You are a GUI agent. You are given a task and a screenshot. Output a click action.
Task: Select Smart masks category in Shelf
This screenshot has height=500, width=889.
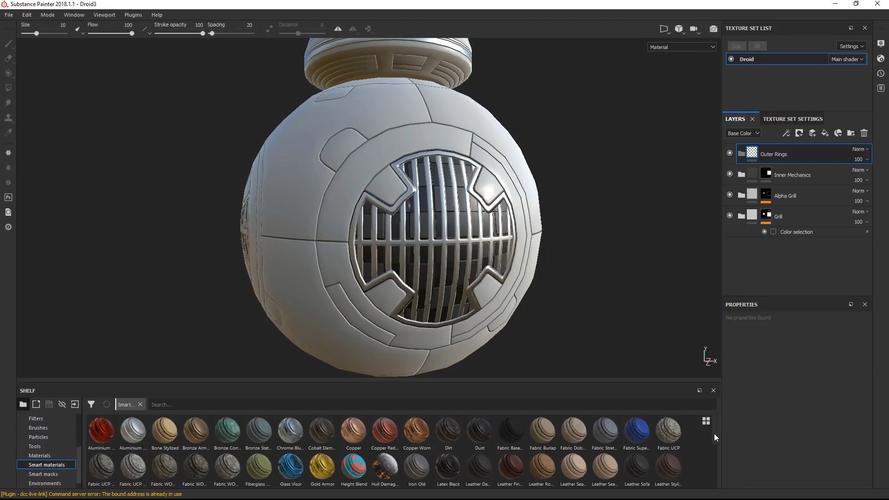click(43, 474)
